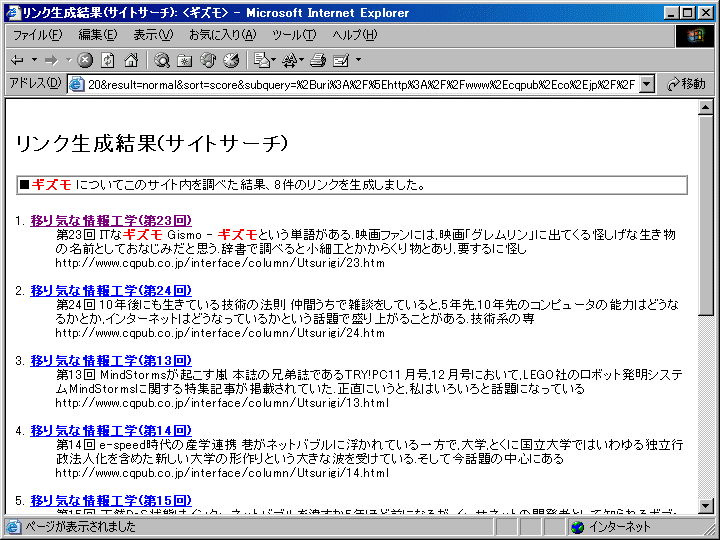This screenshot has width=720, height=540.
Task: Open the Forward button history dropdown
Action: (x=68, y=60)
